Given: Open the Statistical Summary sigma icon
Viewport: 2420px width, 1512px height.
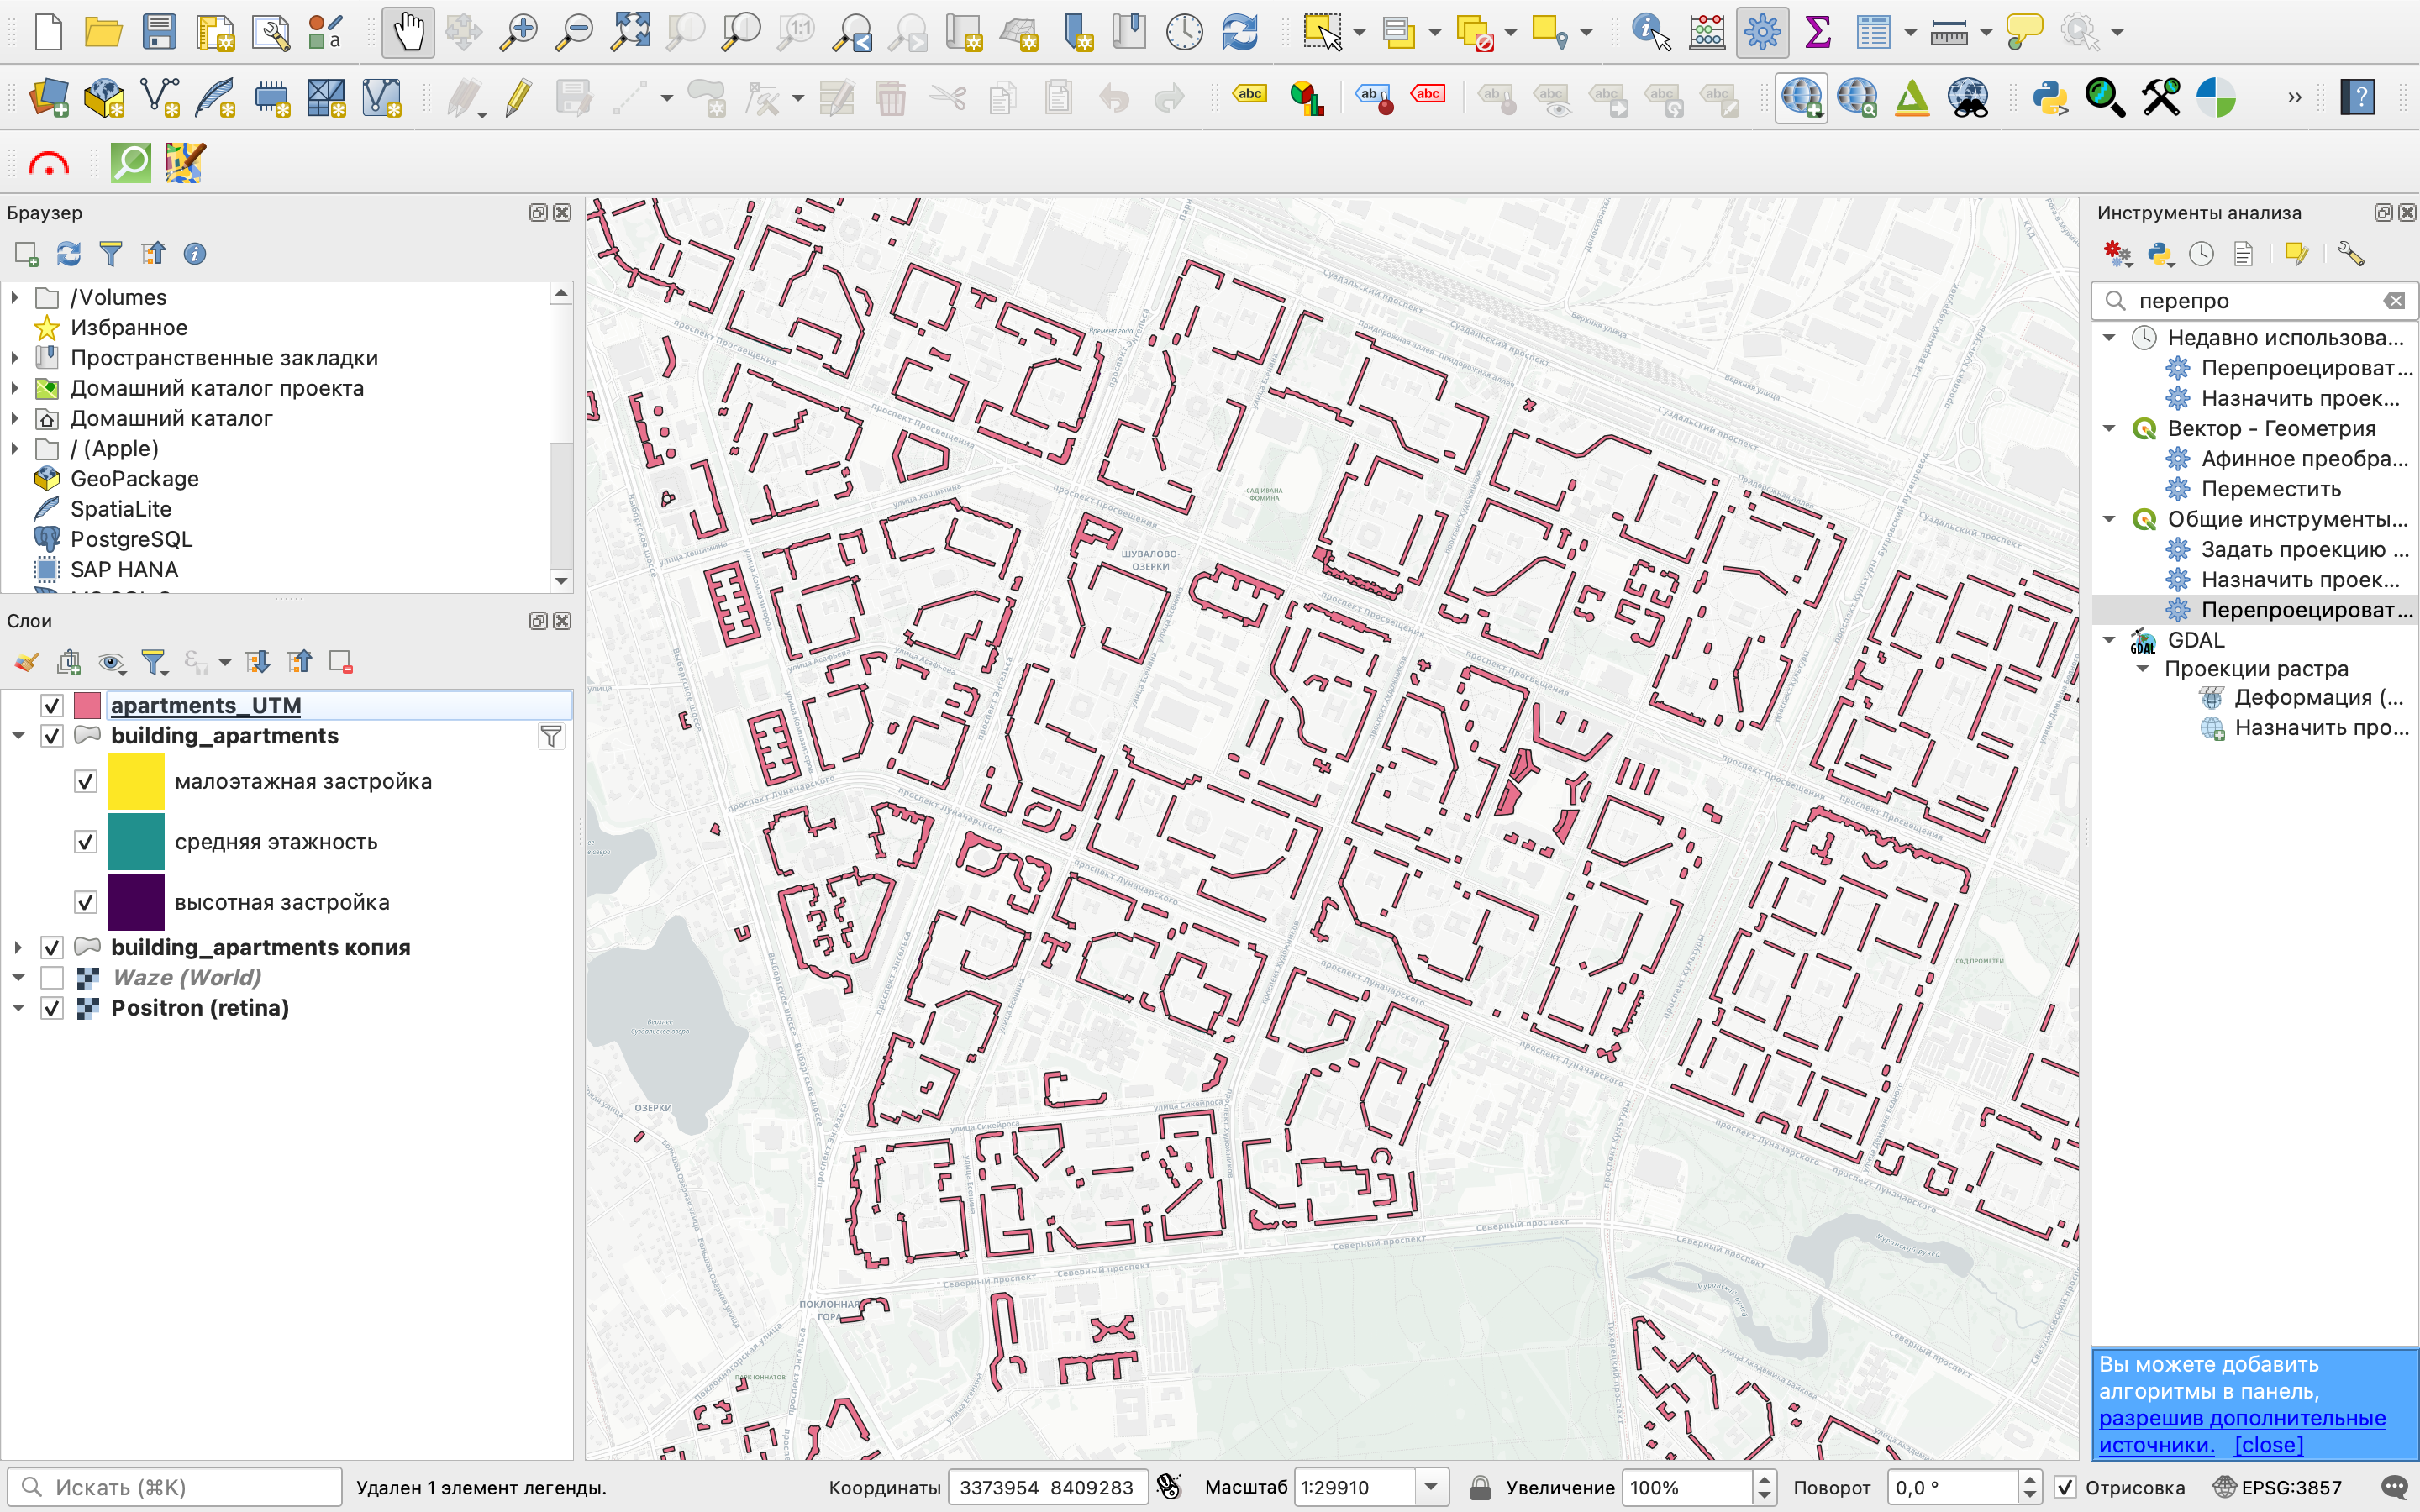Looking at the screenshot, I should (1817, 32).
